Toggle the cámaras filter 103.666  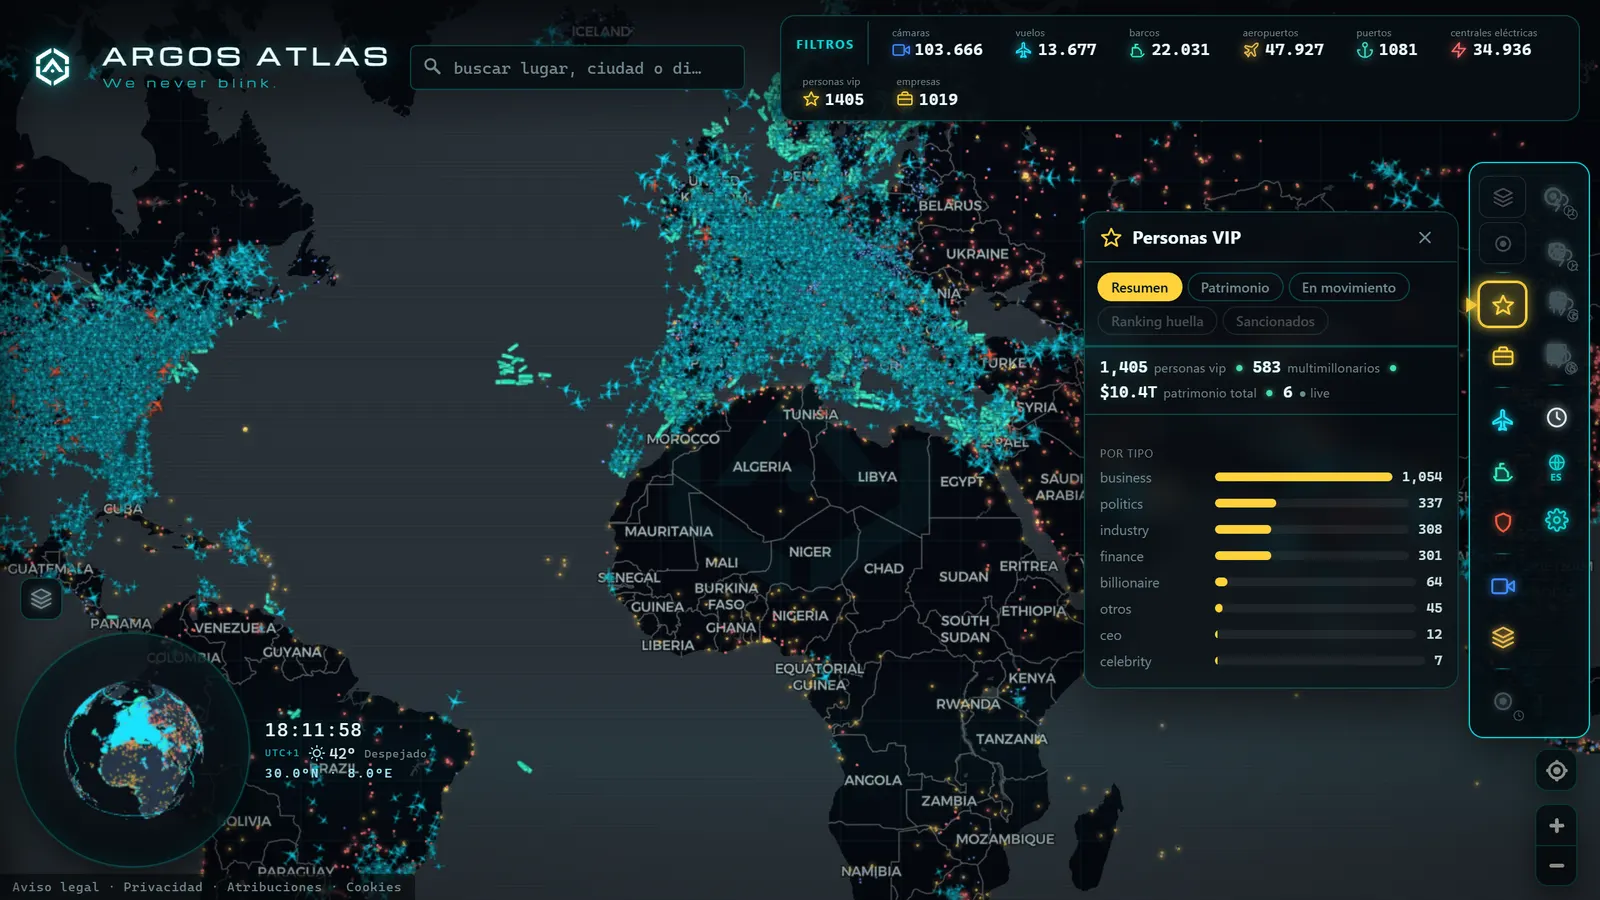tap(937, 44)
